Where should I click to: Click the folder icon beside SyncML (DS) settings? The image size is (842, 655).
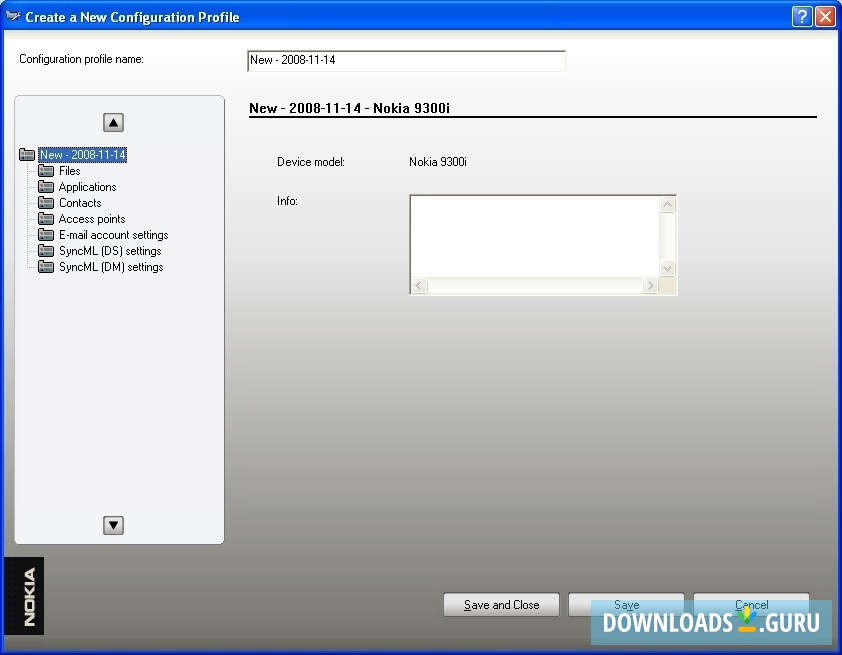[46, 251]
